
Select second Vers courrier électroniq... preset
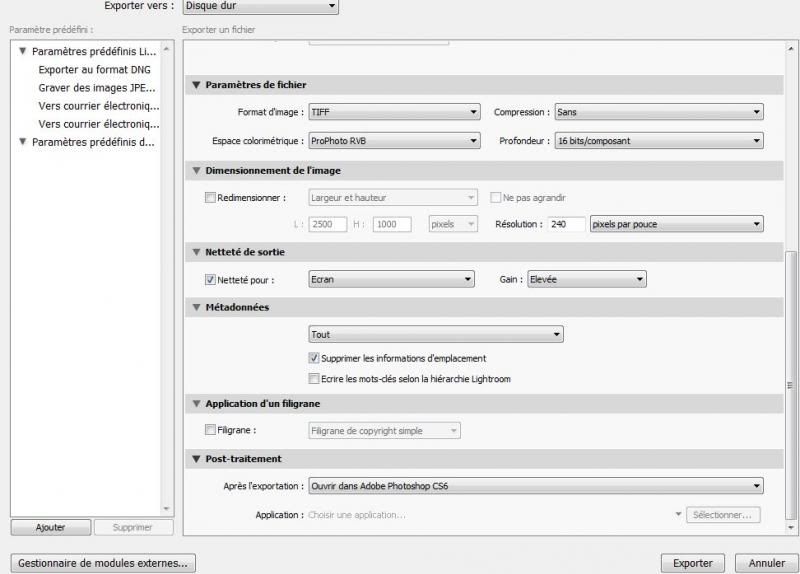pos(99,124)
